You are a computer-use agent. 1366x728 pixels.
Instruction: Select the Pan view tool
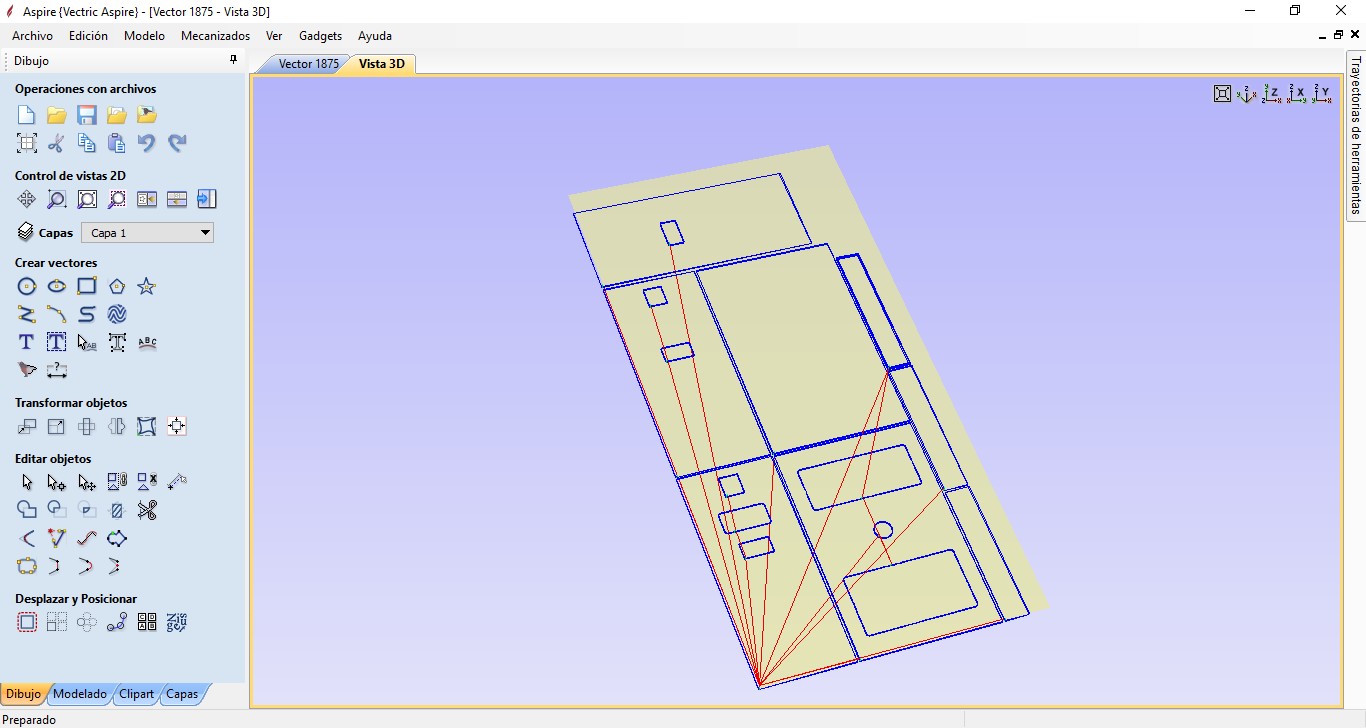27,199
